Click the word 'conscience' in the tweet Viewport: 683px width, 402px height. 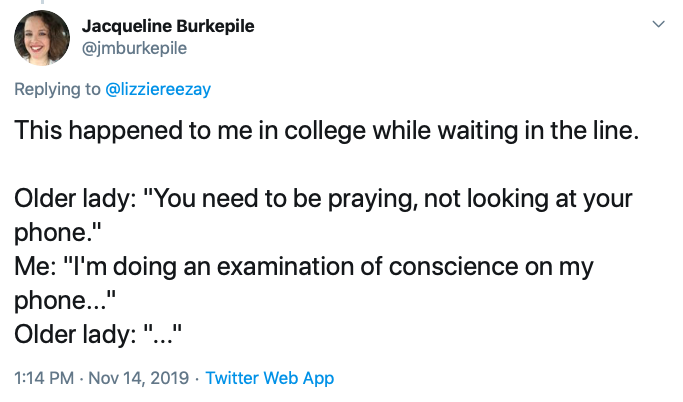tap(467, 268)
